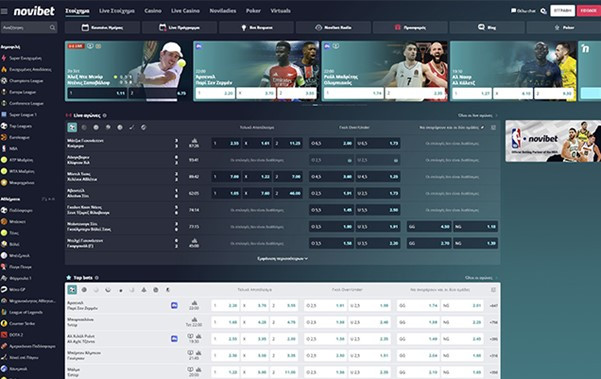
Task: Click layout icon at right of live matches header
Action: coord(493,127)
